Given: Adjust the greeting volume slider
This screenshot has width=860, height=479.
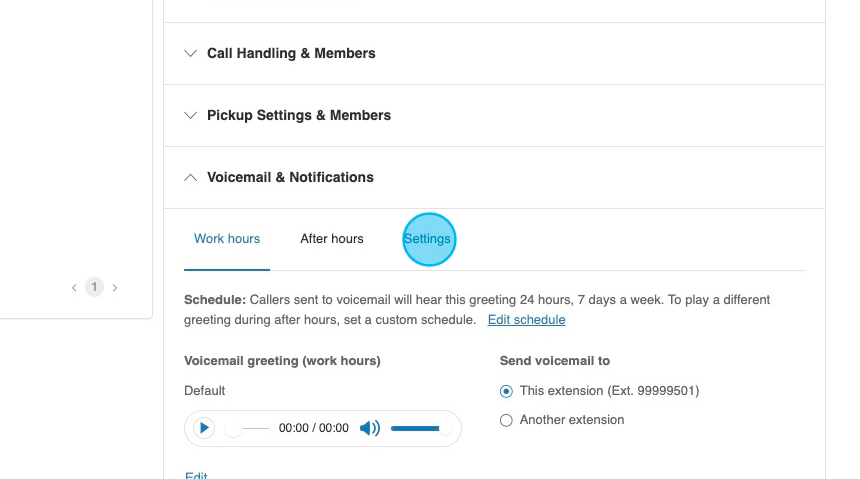Looking at the screenshot, I should coord(415,428).
